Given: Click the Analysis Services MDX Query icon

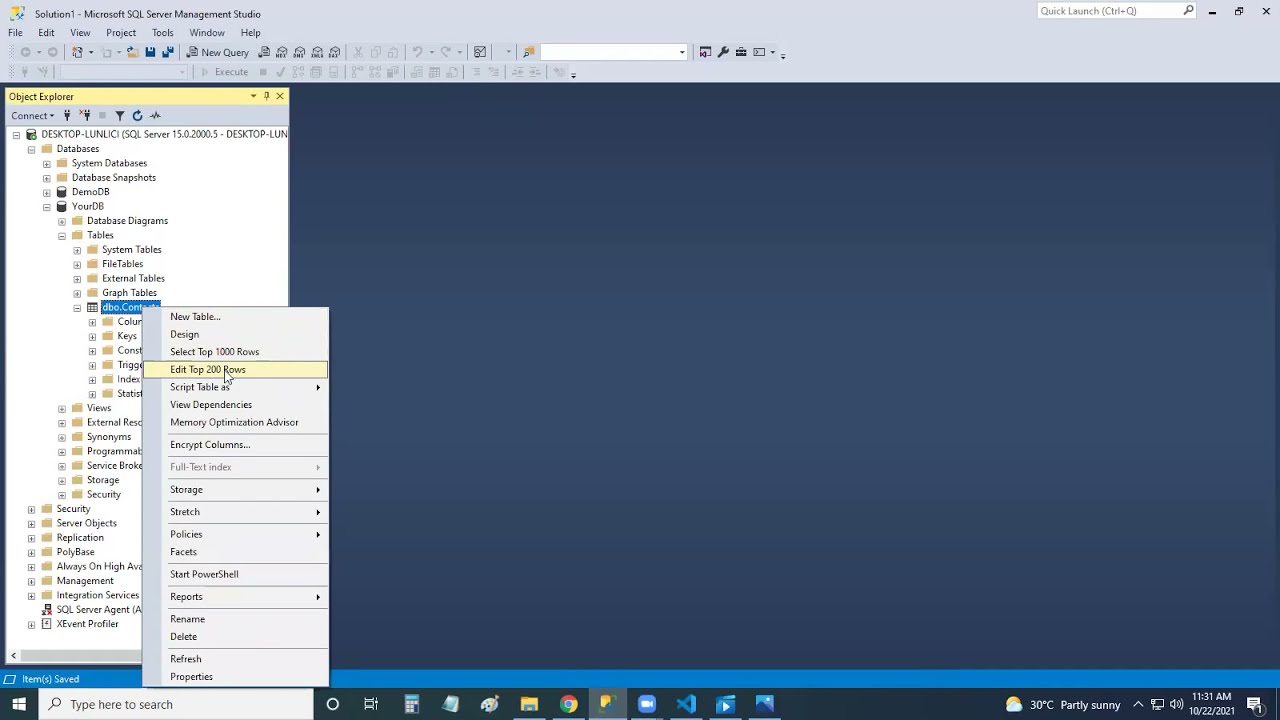Looking at the screenshot, I should point(282,52).
